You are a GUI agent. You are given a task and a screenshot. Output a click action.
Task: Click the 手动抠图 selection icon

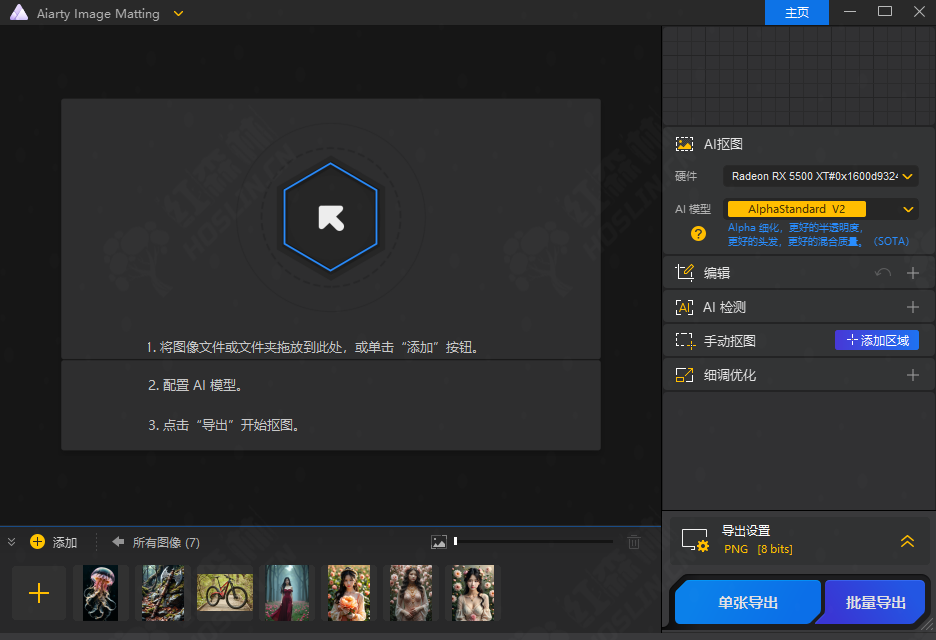[685, 341]
